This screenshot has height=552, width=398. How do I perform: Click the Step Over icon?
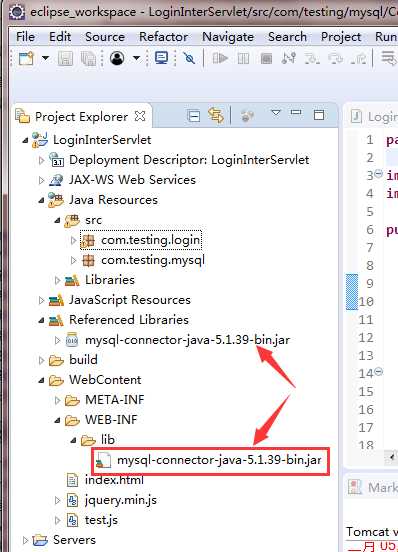[335, 58]
